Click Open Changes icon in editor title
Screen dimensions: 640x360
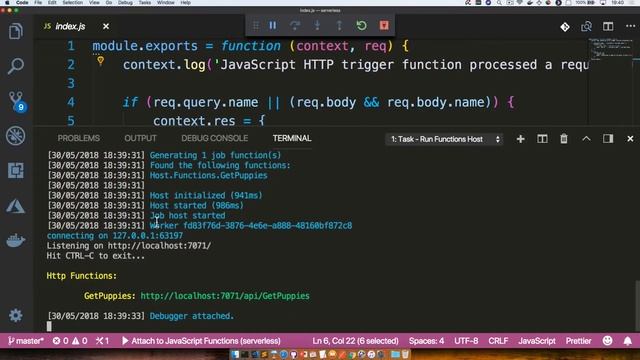[586, 27]
